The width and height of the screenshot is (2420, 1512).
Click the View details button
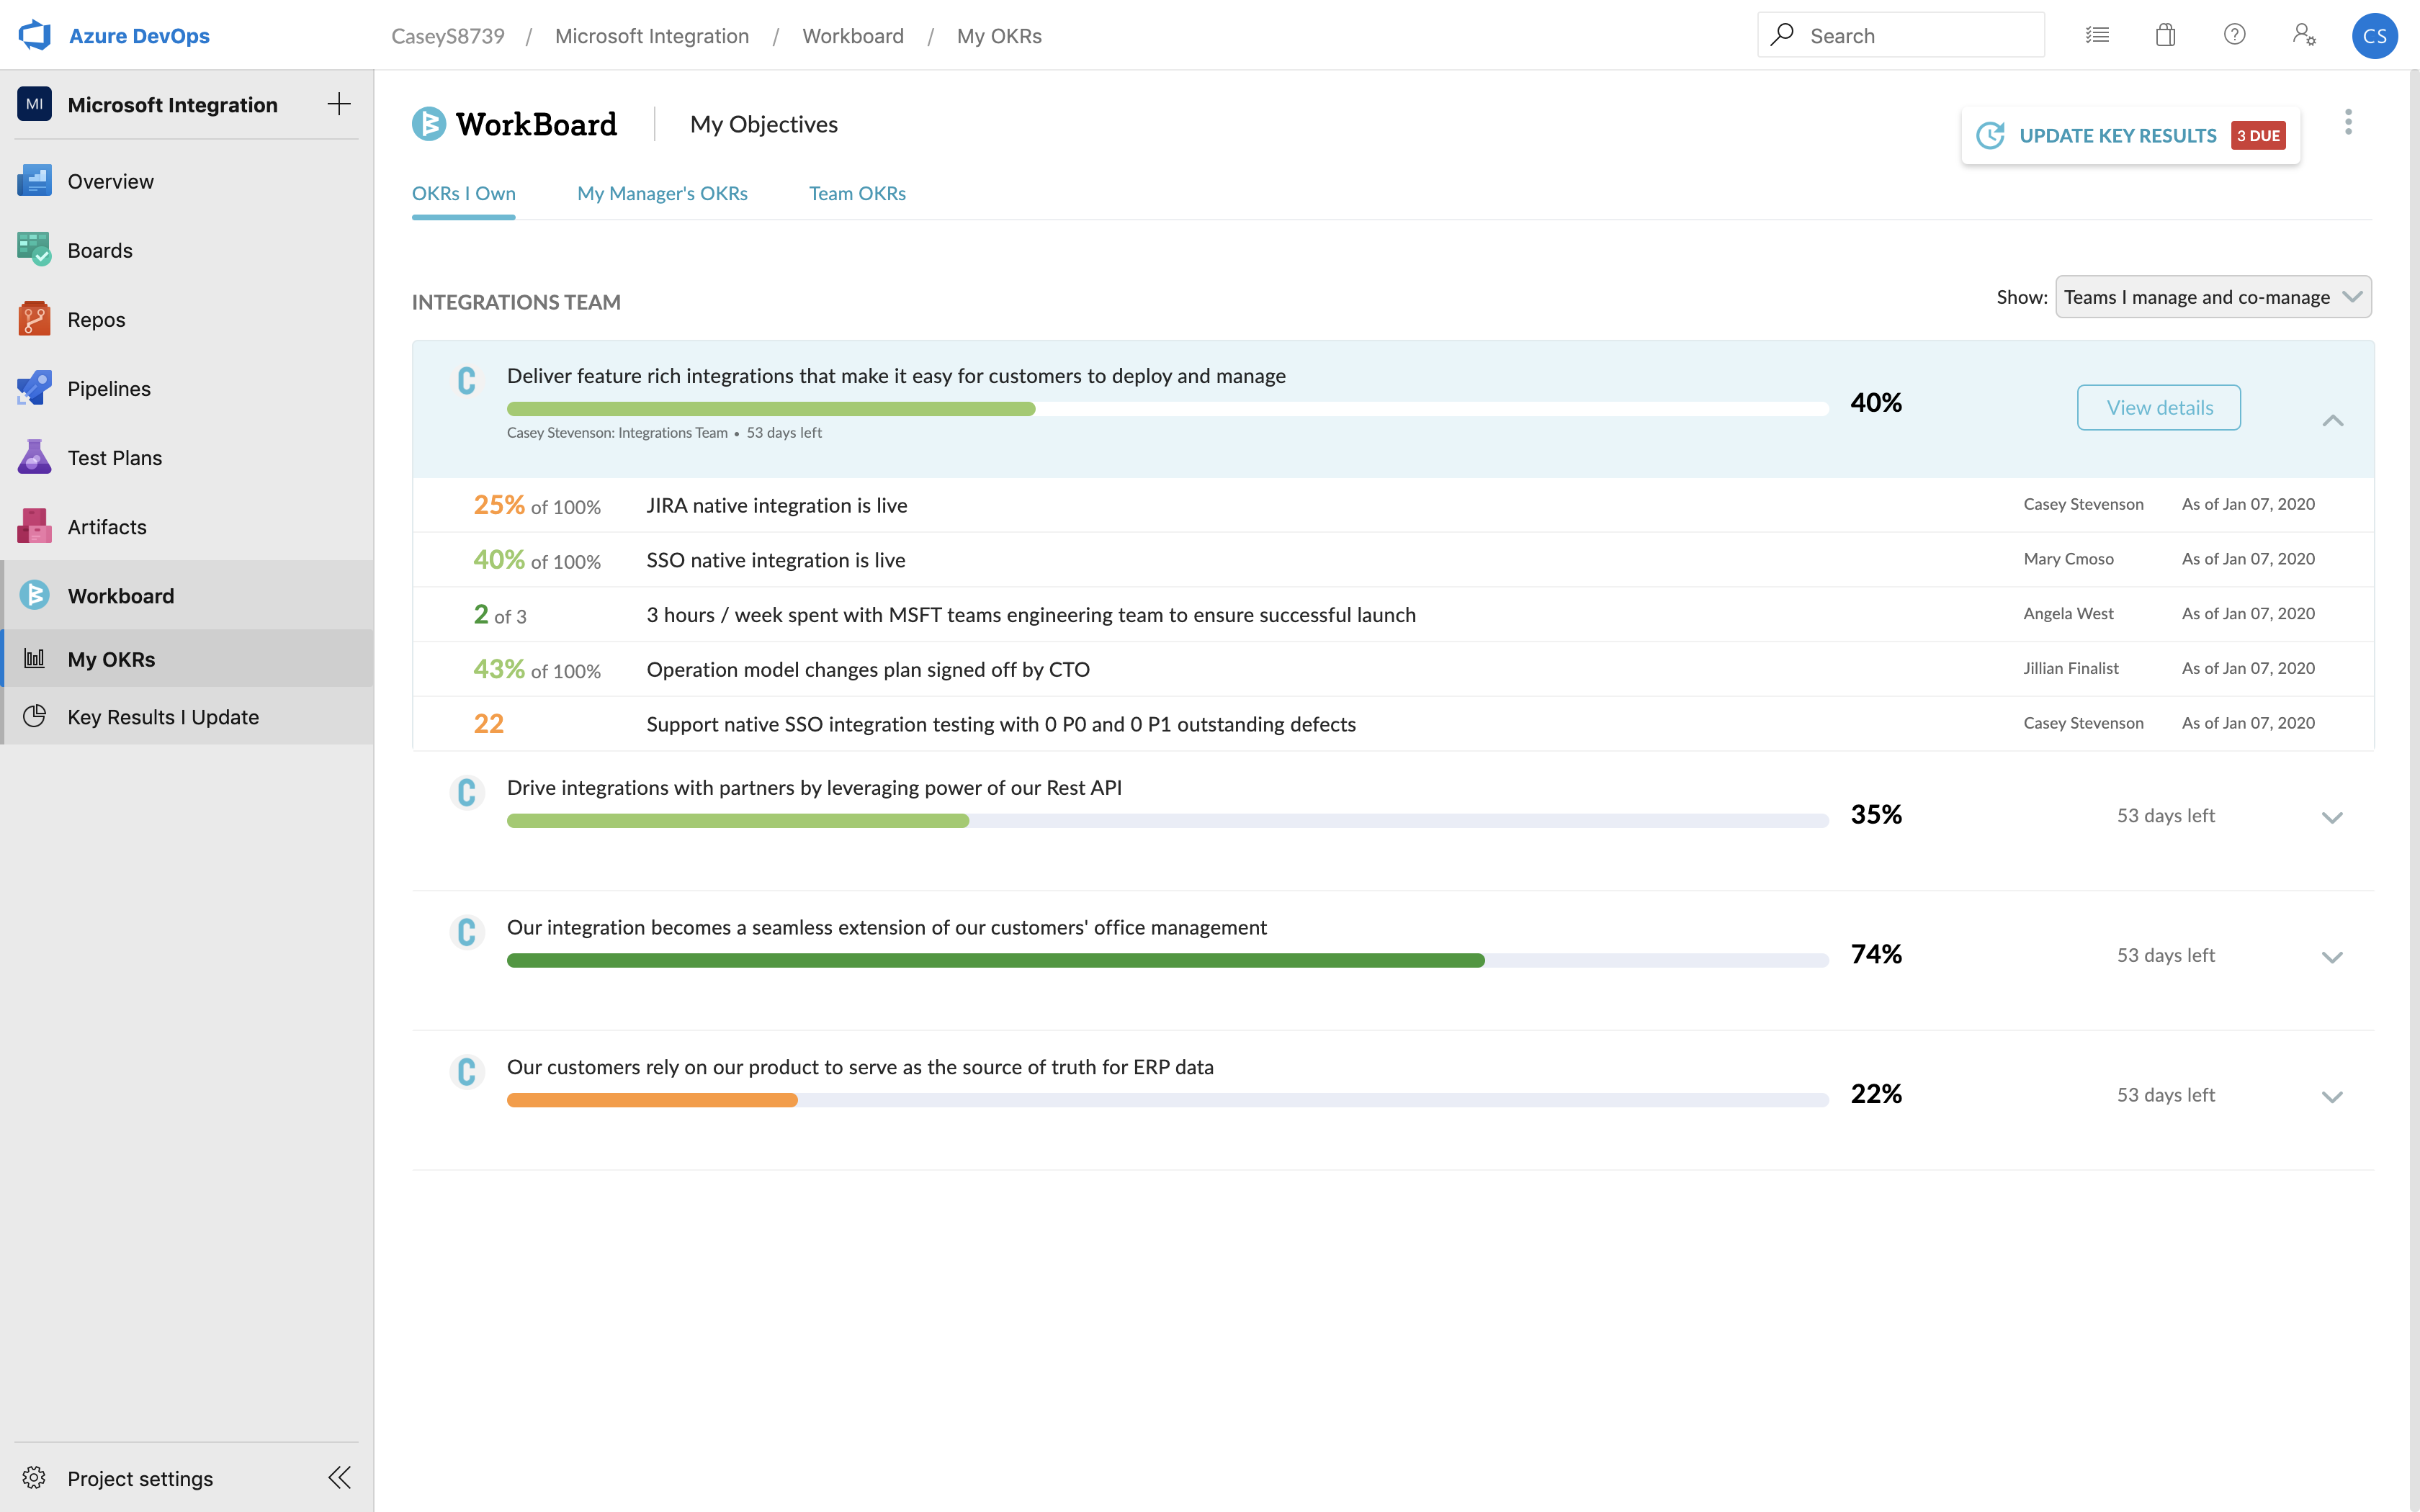pyautogui.click(x=2159, y=408)
